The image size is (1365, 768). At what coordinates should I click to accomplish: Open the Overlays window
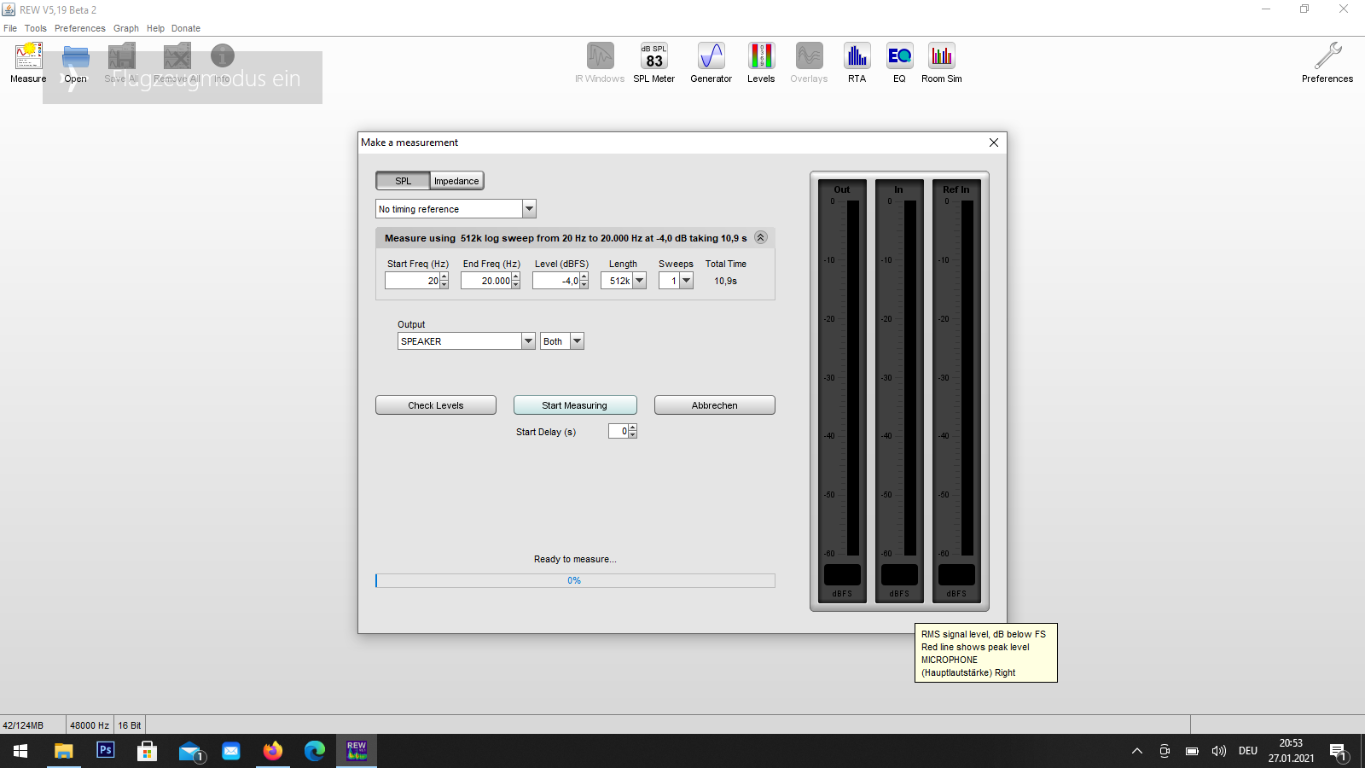coord(809,62)
